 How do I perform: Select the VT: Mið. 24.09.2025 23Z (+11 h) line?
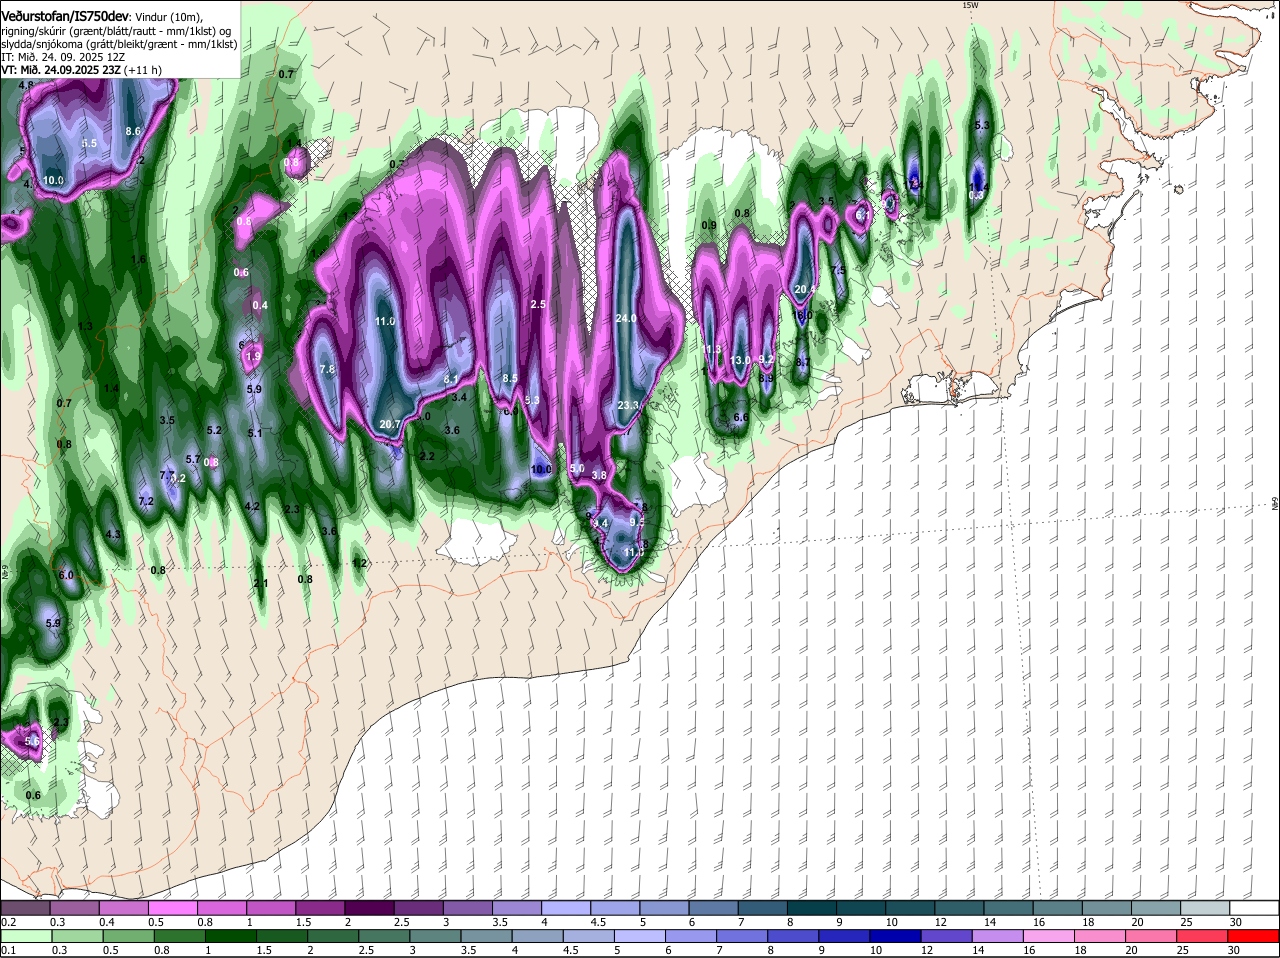[x=81, y=71]
